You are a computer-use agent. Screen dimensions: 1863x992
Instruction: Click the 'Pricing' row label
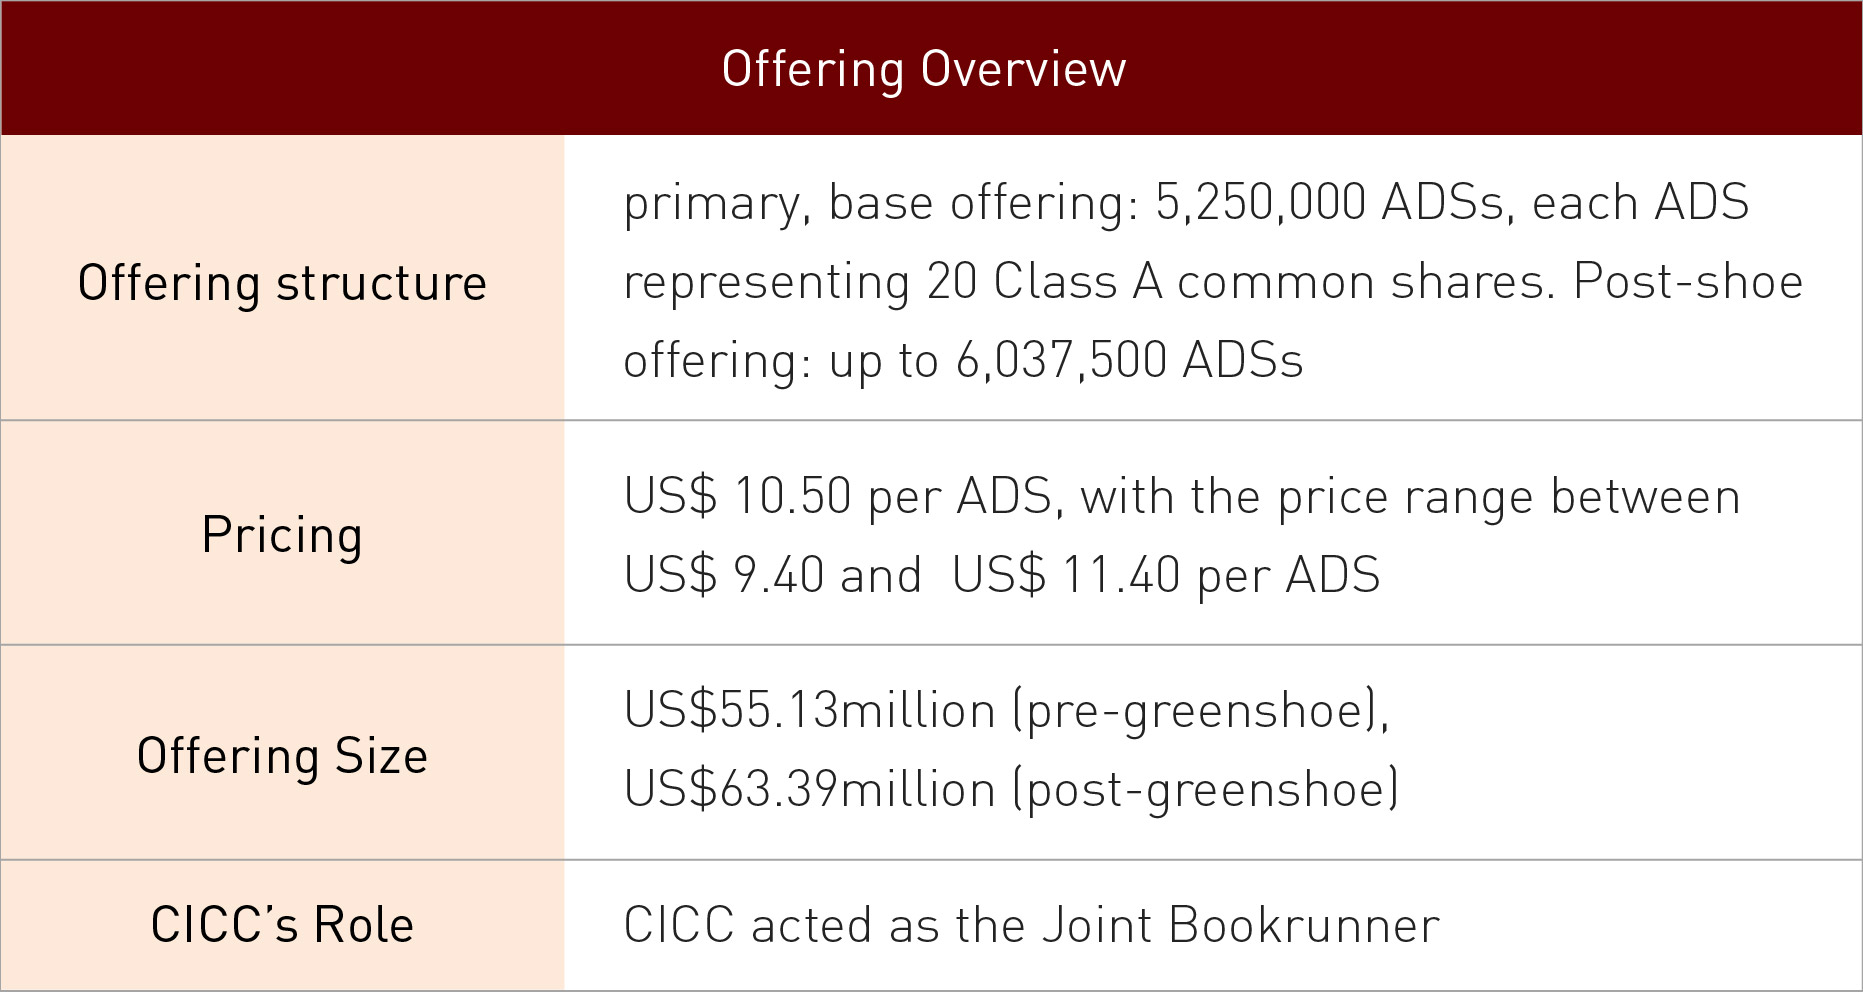click(x=282, y=534)
